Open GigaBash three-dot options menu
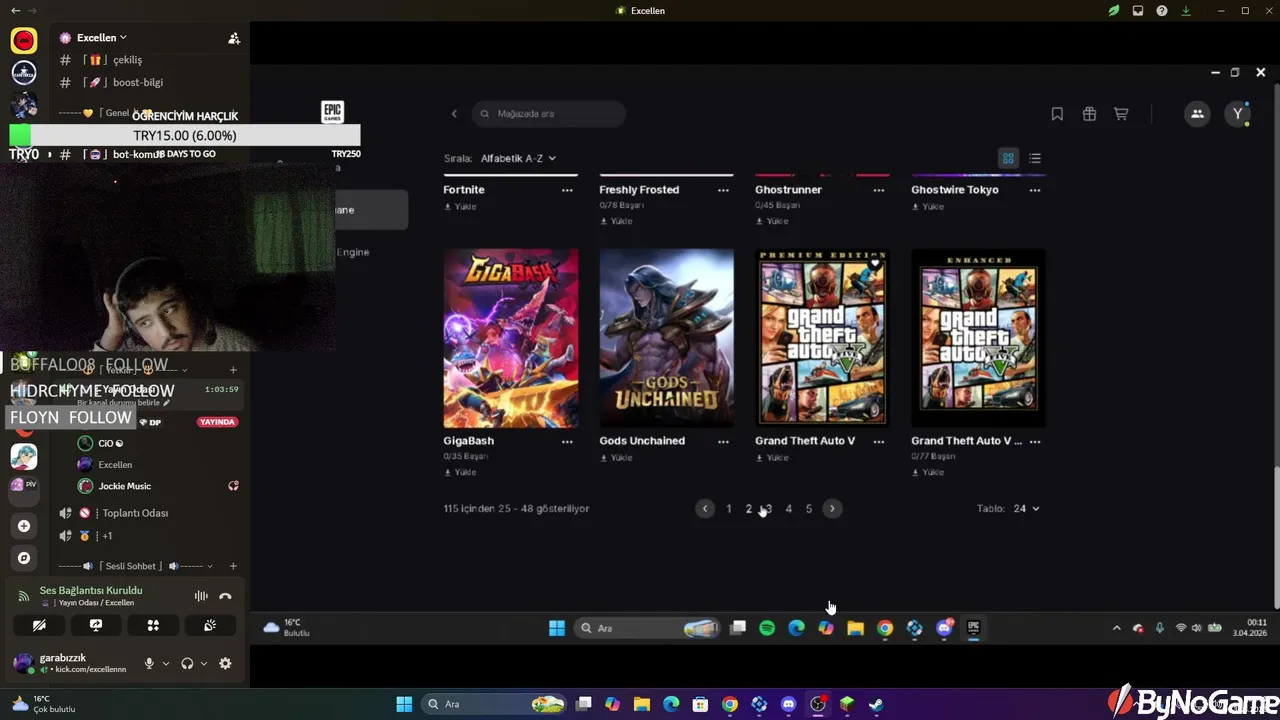The image size is (1280, 720). 567,441
